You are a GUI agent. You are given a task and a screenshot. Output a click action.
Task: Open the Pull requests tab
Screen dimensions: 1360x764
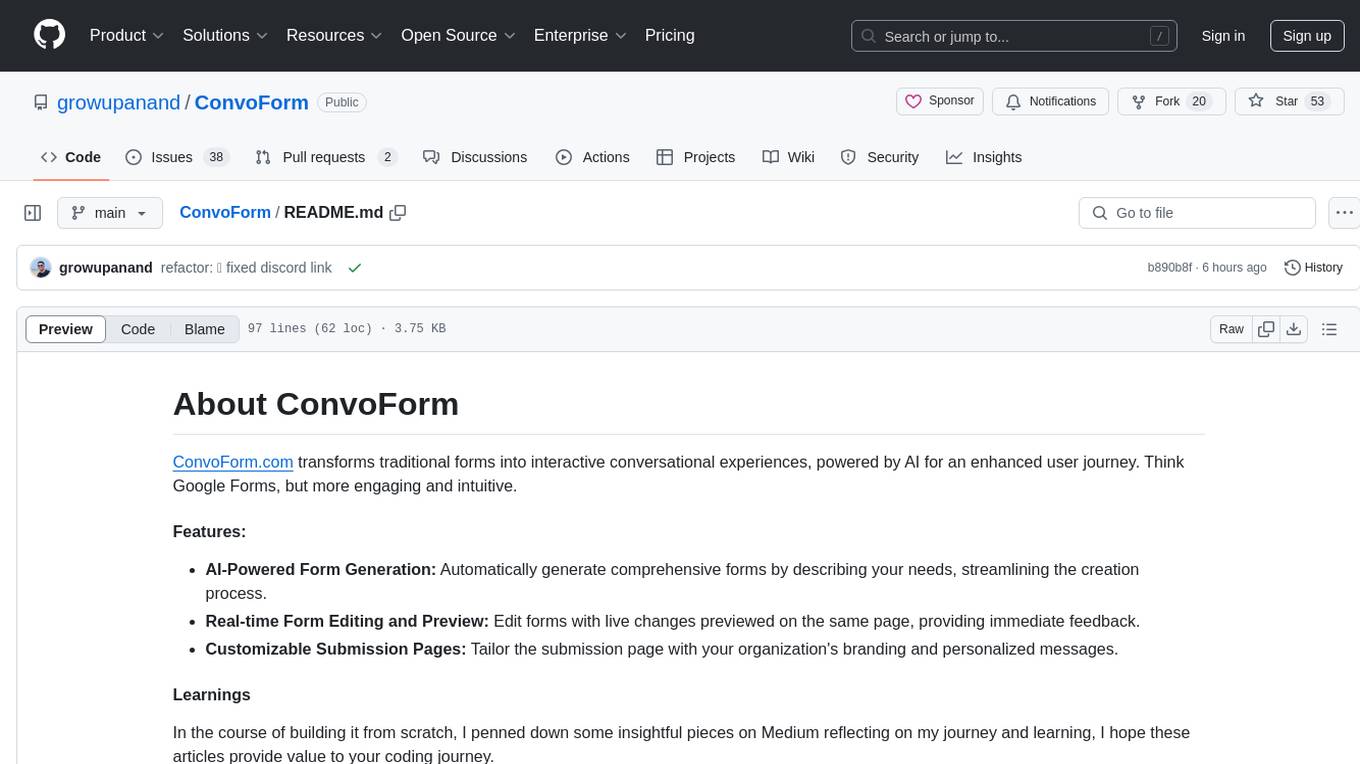[x=326, y=157]
